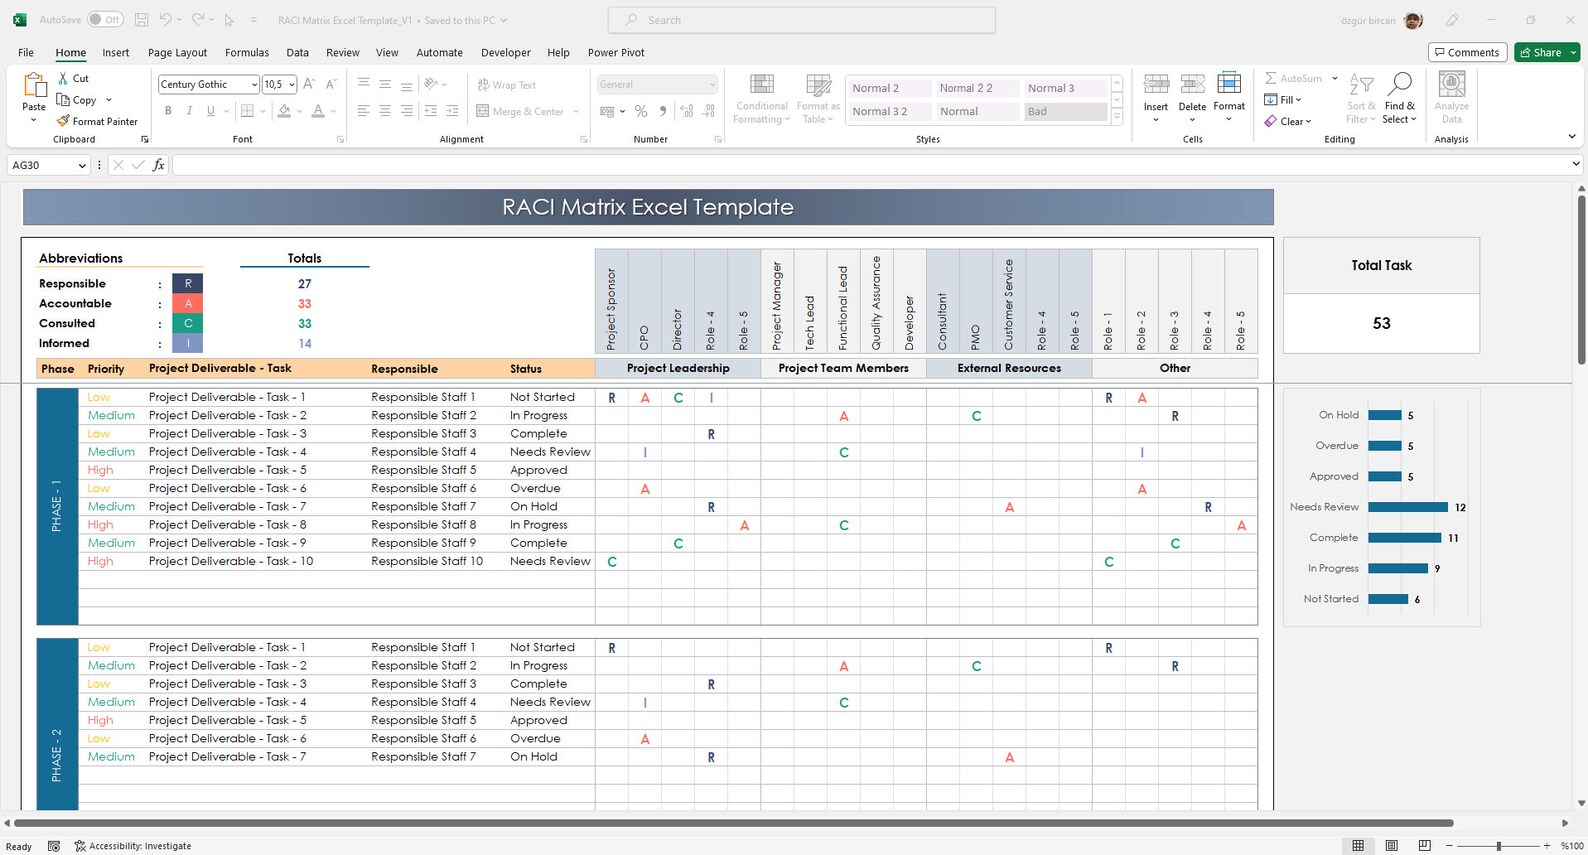Open Conditional Formatting menu
This screenshot has width=1588, height=855.
click(761, 99)
